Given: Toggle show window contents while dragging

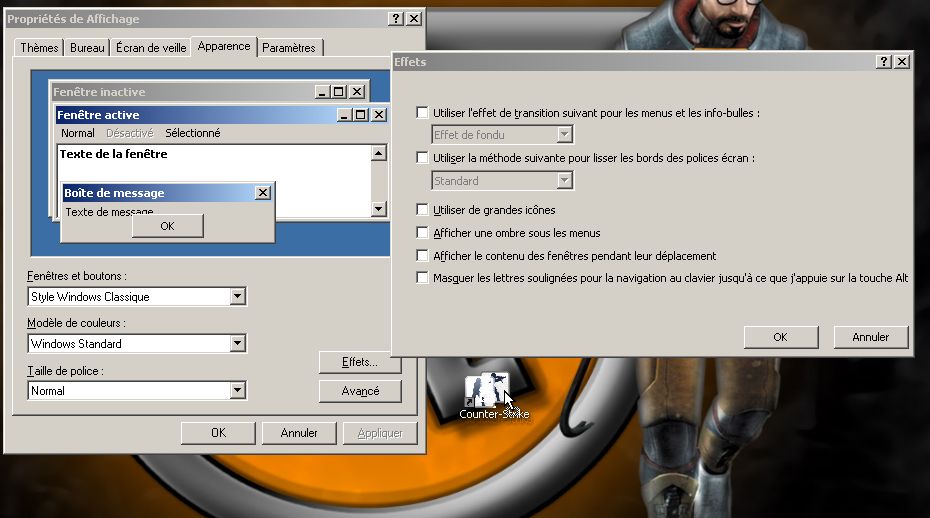Looking at the screenshot, I should (423, 256).
